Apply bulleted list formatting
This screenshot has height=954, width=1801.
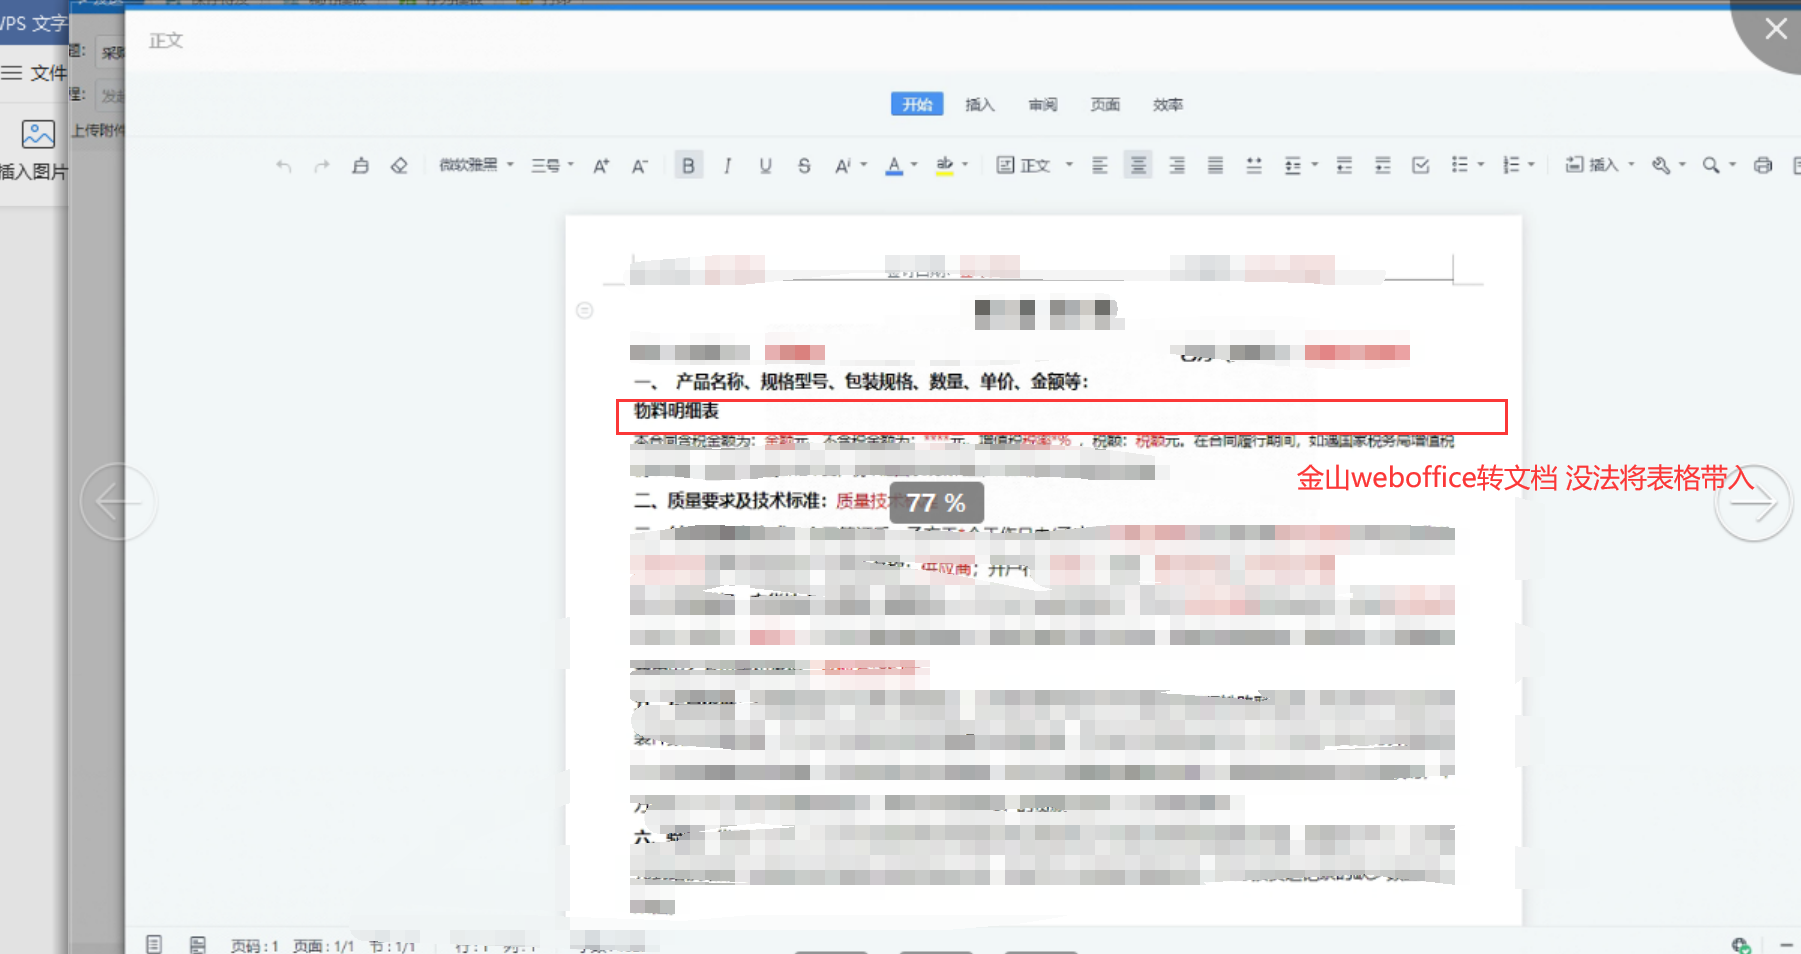(x=1460, y=165)
